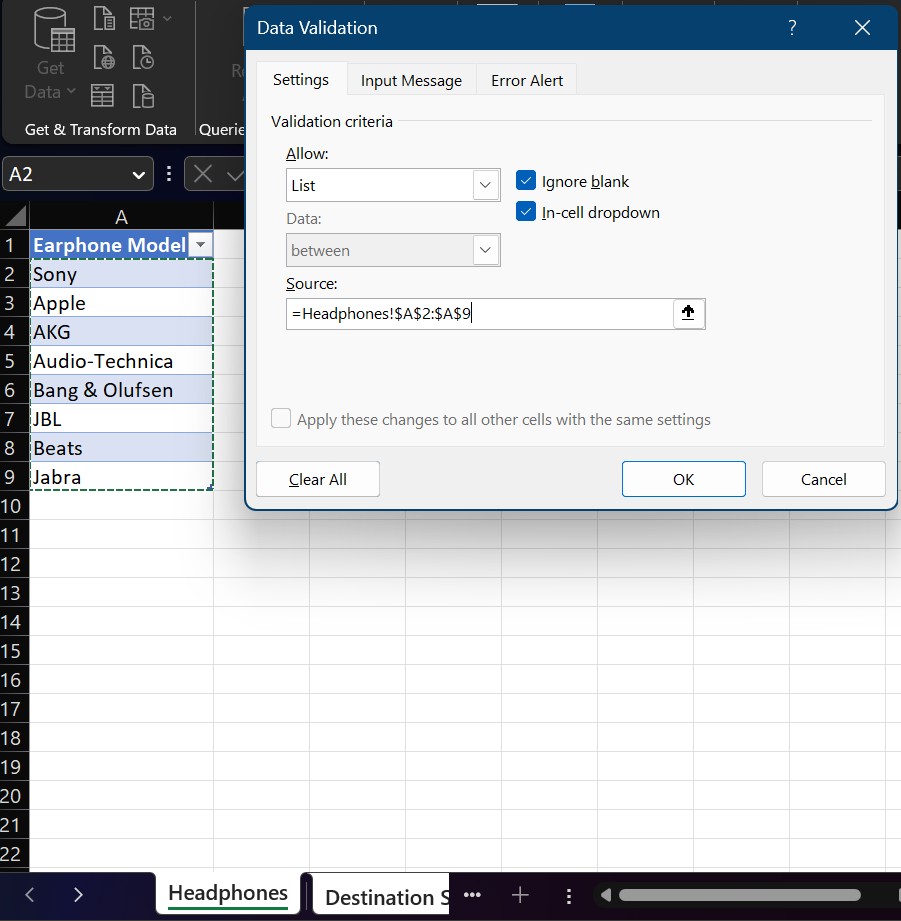Click formula bar three-dot resize handle

169,174
